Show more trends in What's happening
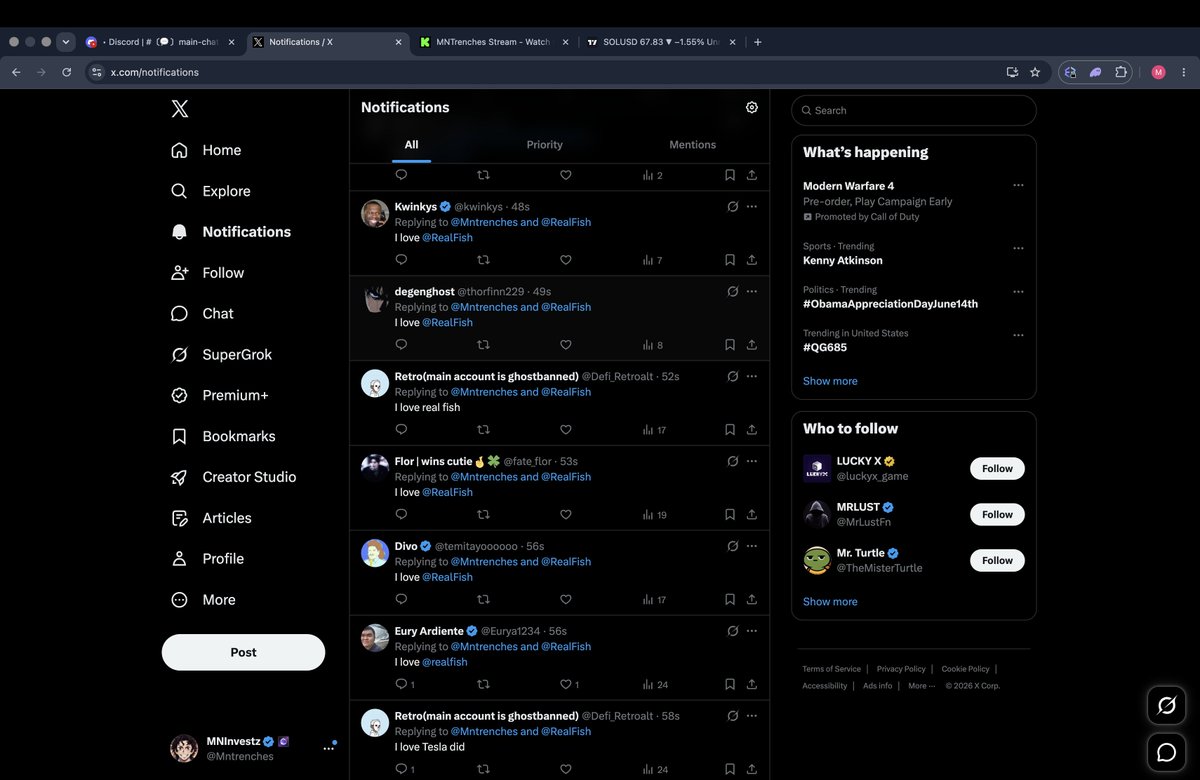Viewport: 1200px width, 780px height. [830, 381]
